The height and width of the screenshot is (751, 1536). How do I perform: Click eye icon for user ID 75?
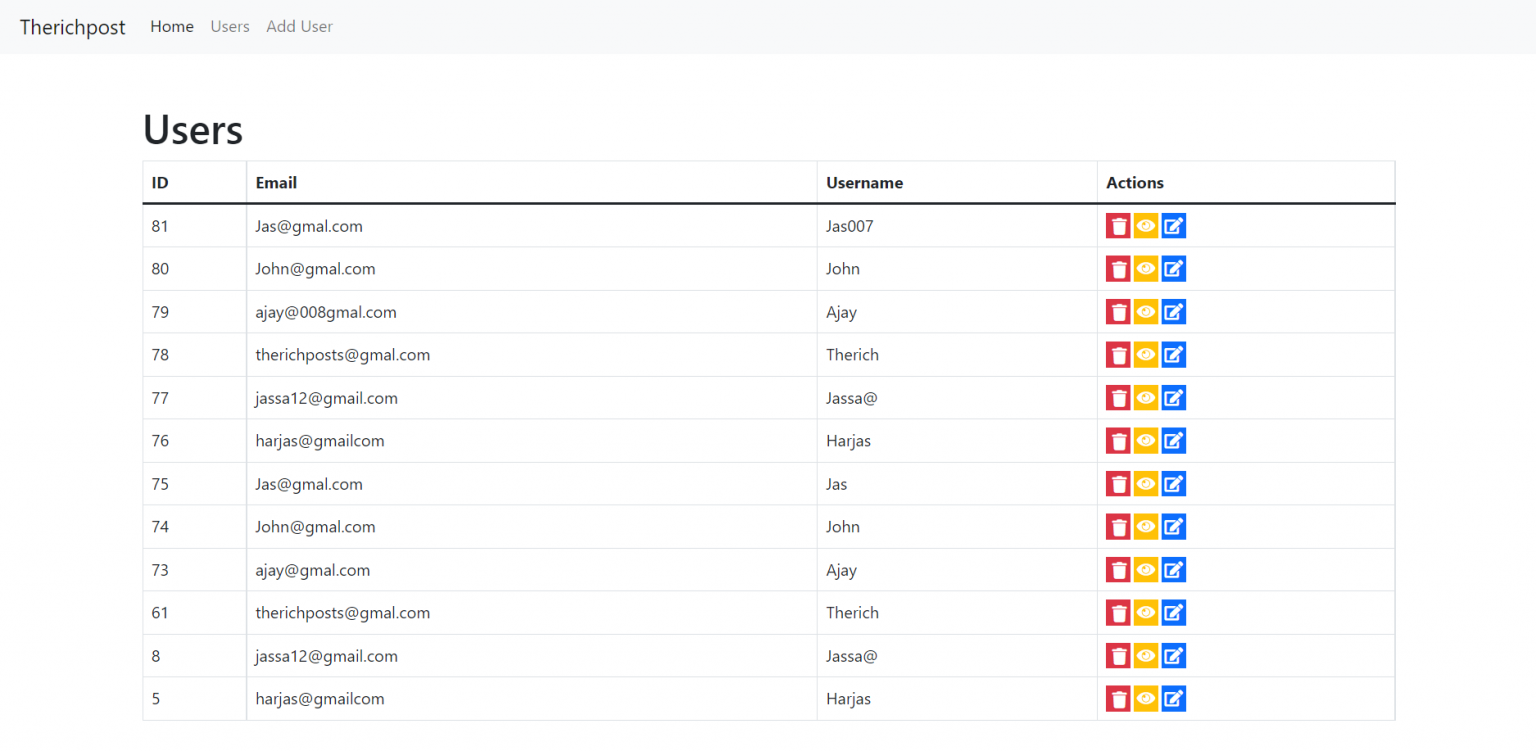(1145, 484)
